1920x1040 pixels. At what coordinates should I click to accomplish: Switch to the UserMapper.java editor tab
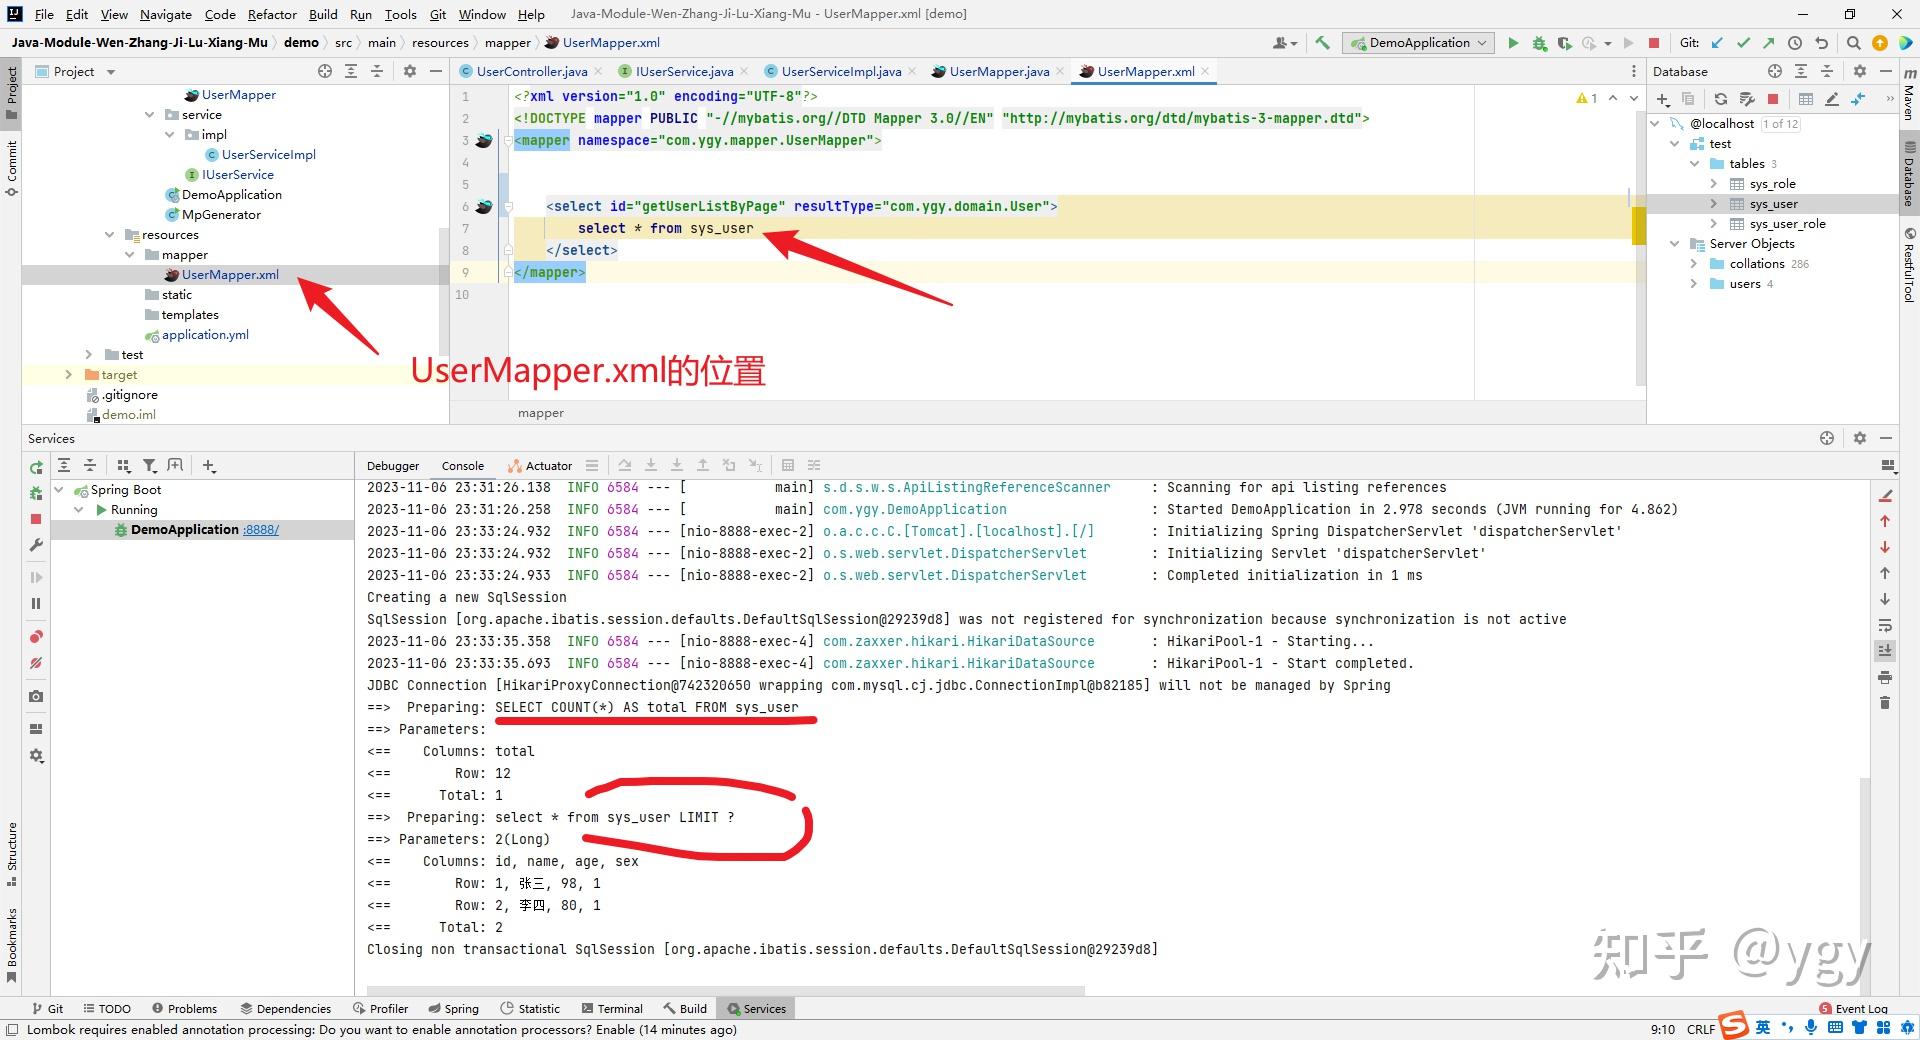tap(998, 71)
